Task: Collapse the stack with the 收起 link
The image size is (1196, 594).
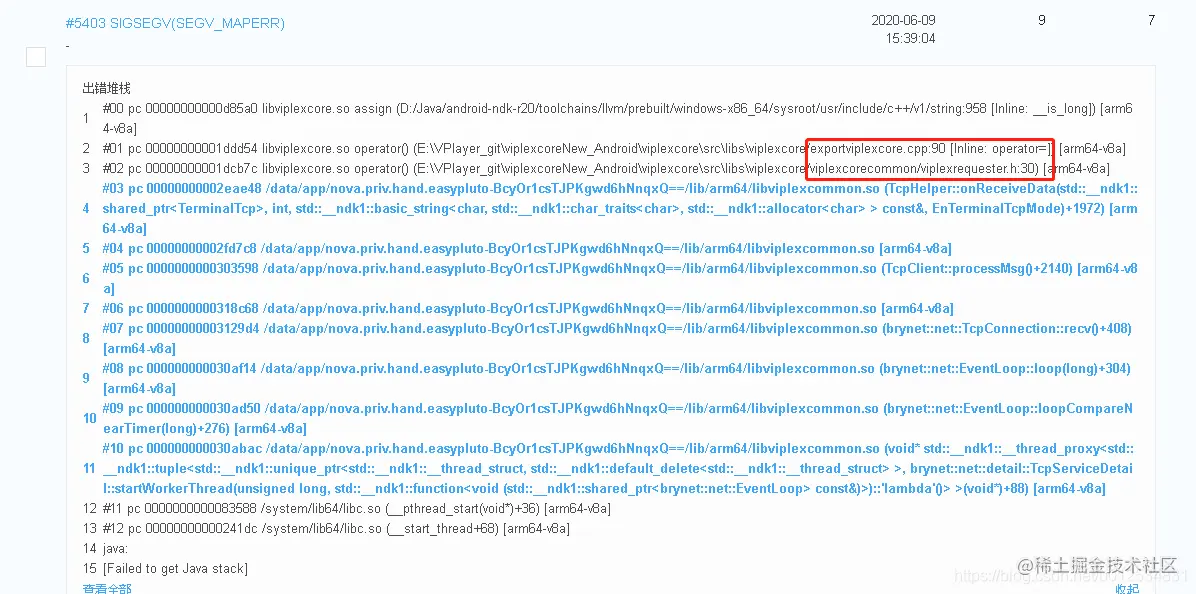Action: 1127,589
